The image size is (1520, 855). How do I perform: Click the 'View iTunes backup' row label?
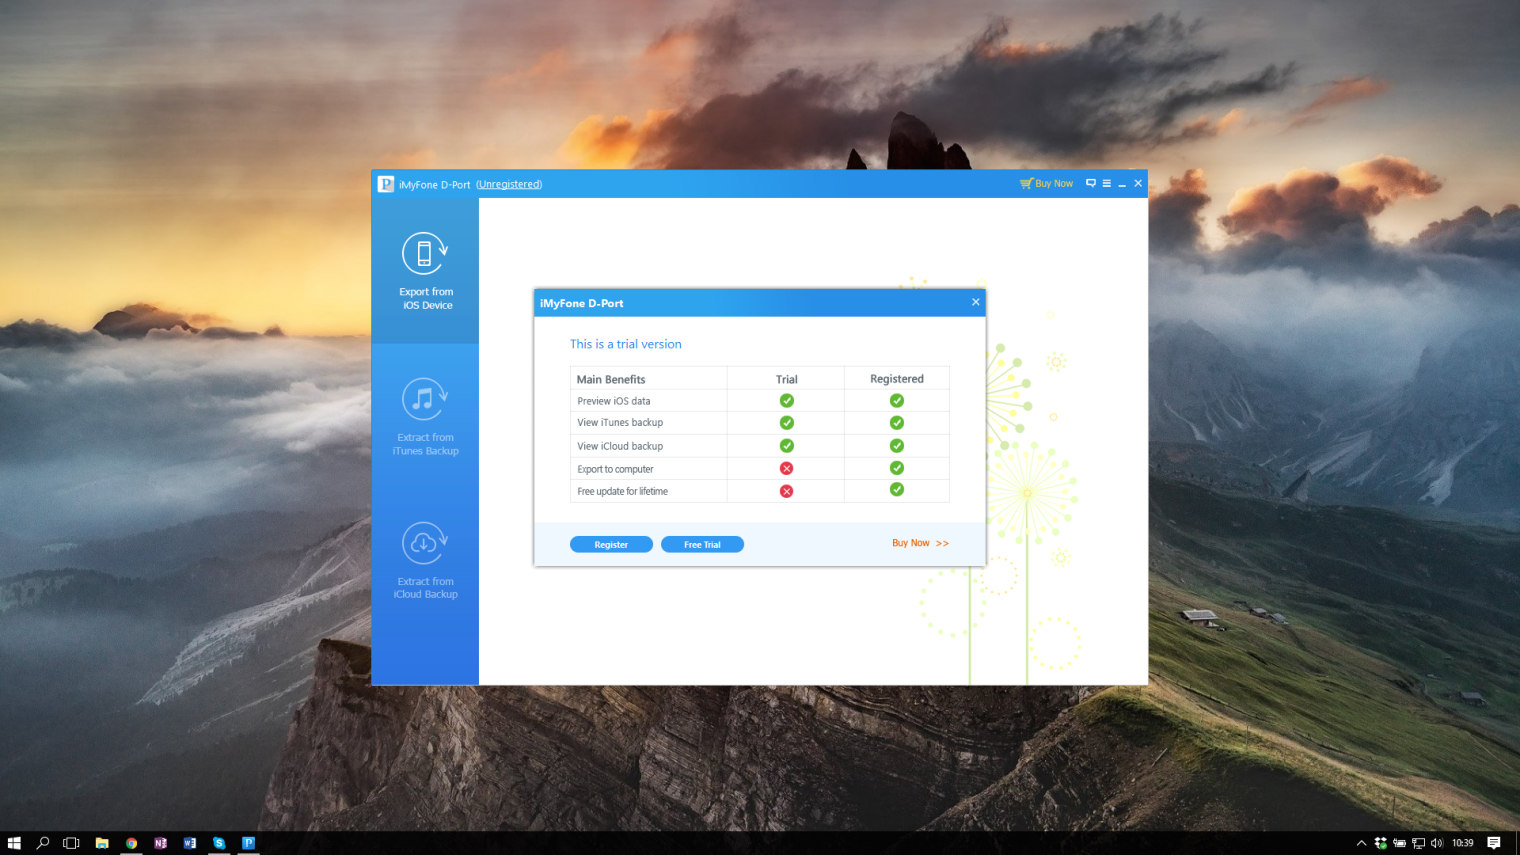(620, 423)
